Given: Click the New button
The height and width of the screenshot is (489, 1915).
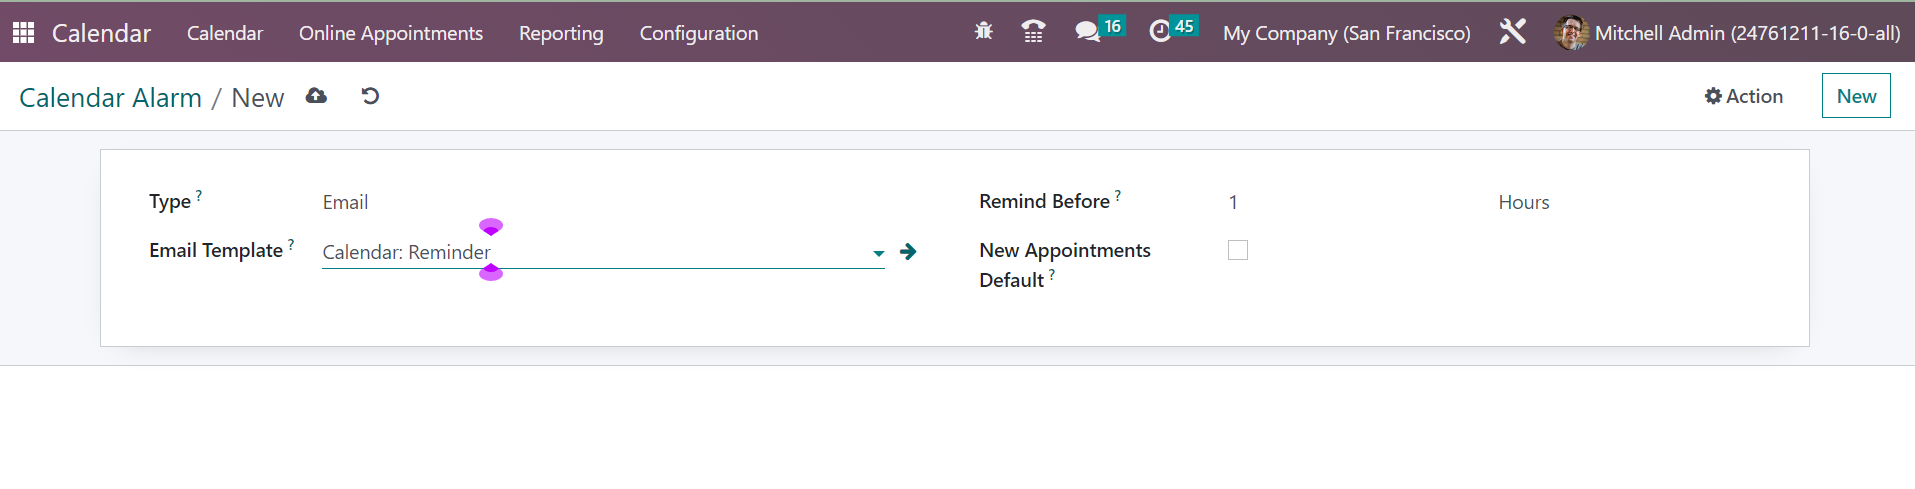Looking at the screenshot, I should click(1855, 96).
